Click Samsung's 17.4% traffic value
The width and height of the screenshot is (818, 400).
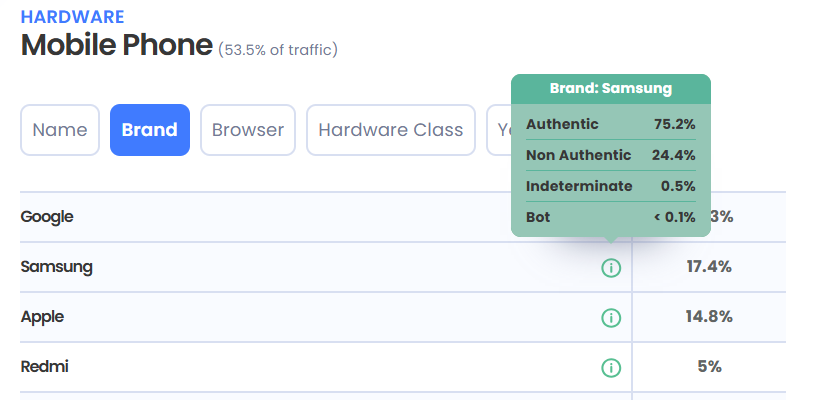[709, 267]
